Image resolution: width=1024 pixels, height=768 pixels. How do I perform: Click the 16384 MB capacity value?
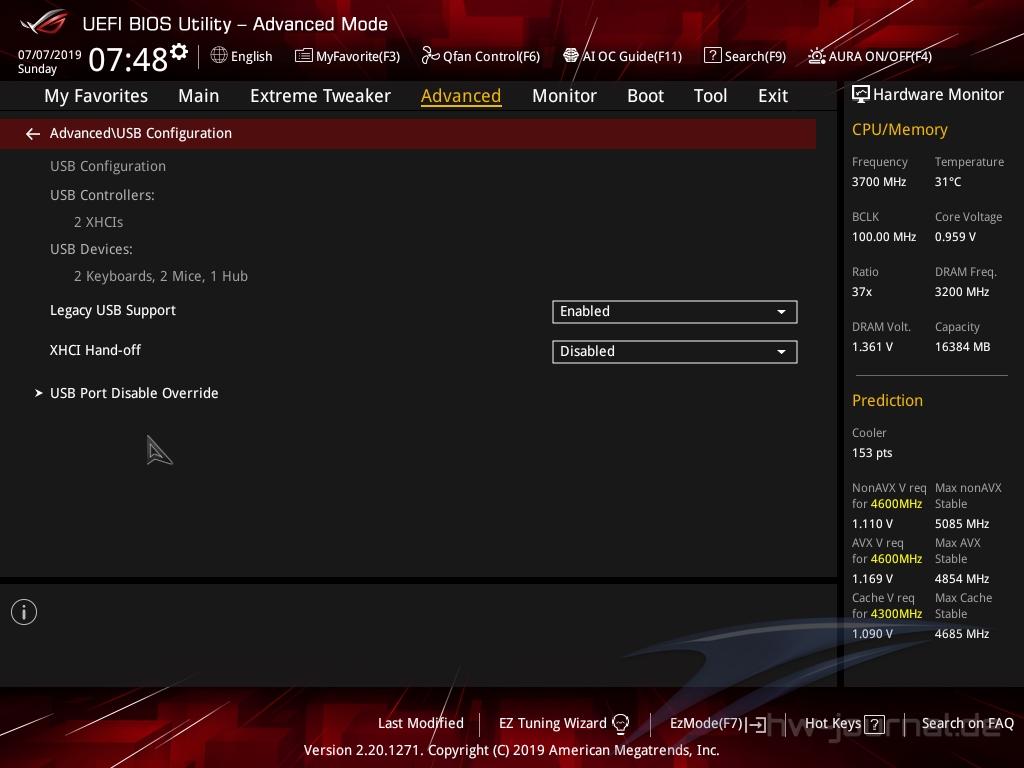962,347
